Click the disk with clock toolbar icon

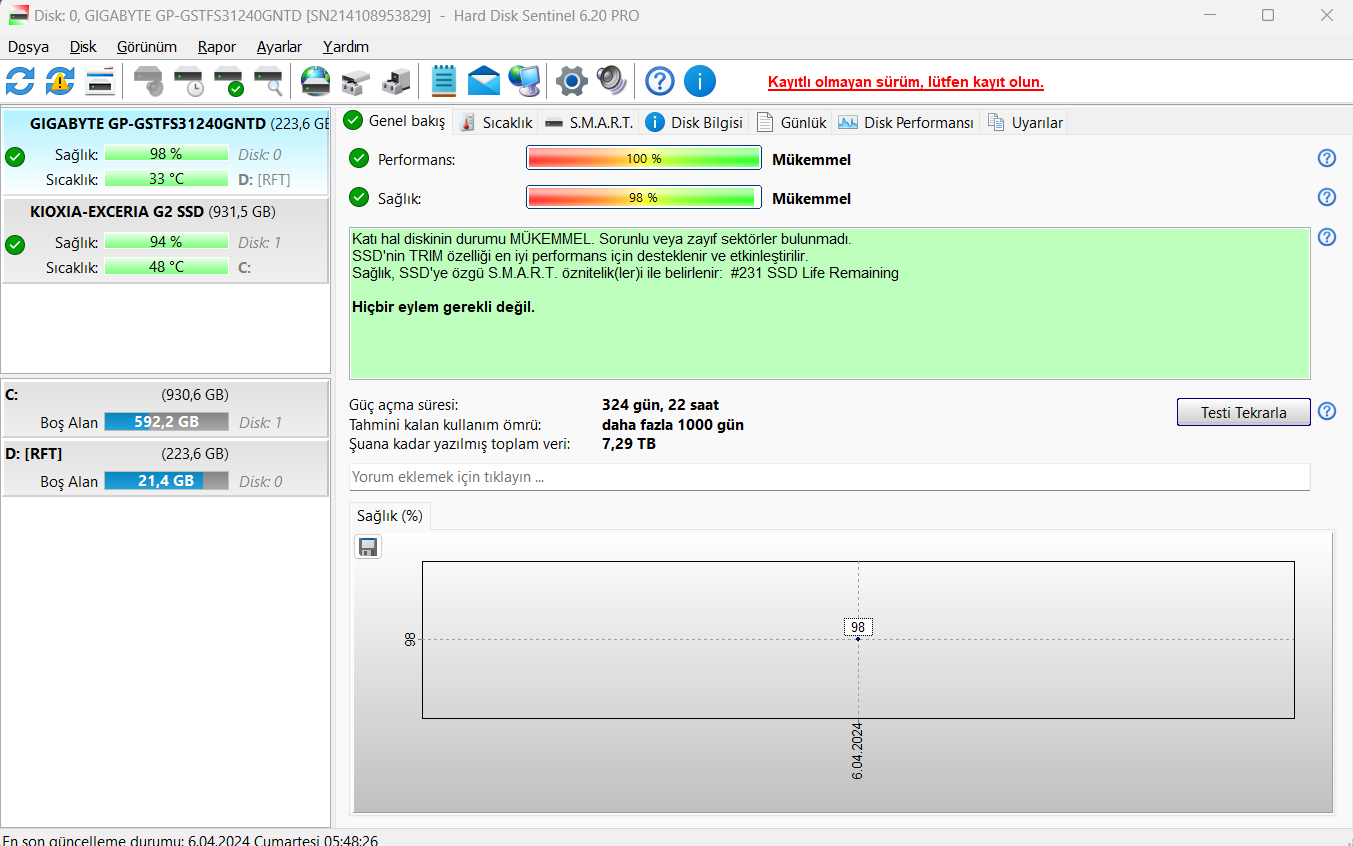[x=189, y=81]
